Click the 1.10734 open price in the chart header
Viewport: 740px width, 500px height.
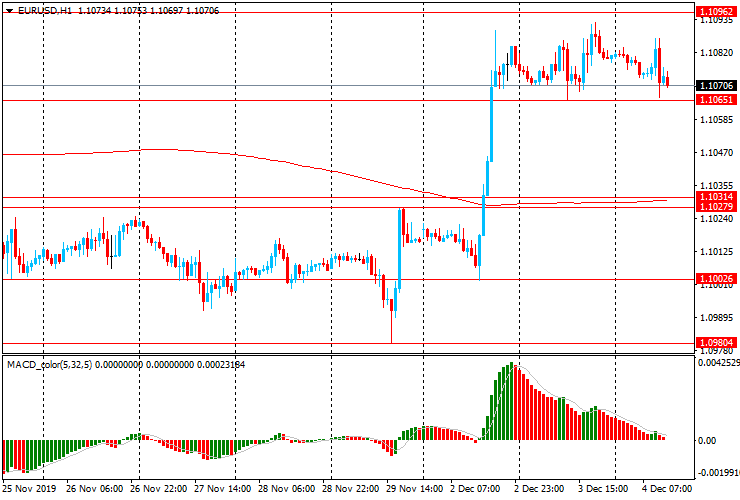(94, 10)
